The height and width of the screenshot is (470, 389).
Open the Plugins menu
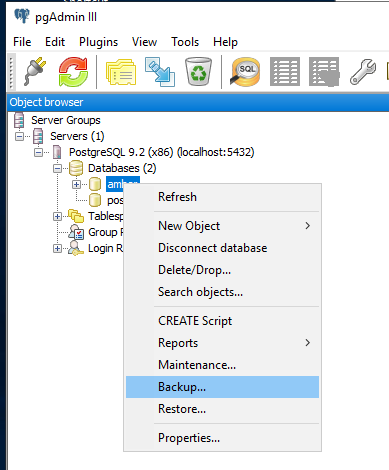click(x=98, y=42)
